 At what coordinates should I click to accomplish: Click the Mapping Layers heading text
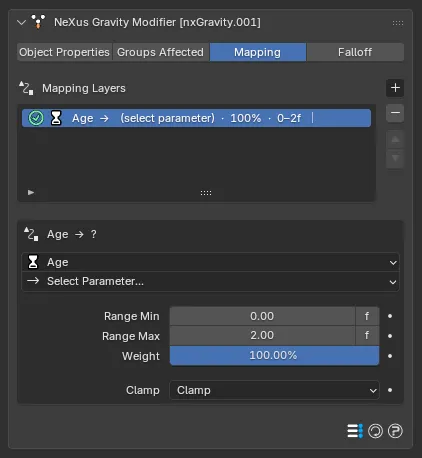pos(84,88)
